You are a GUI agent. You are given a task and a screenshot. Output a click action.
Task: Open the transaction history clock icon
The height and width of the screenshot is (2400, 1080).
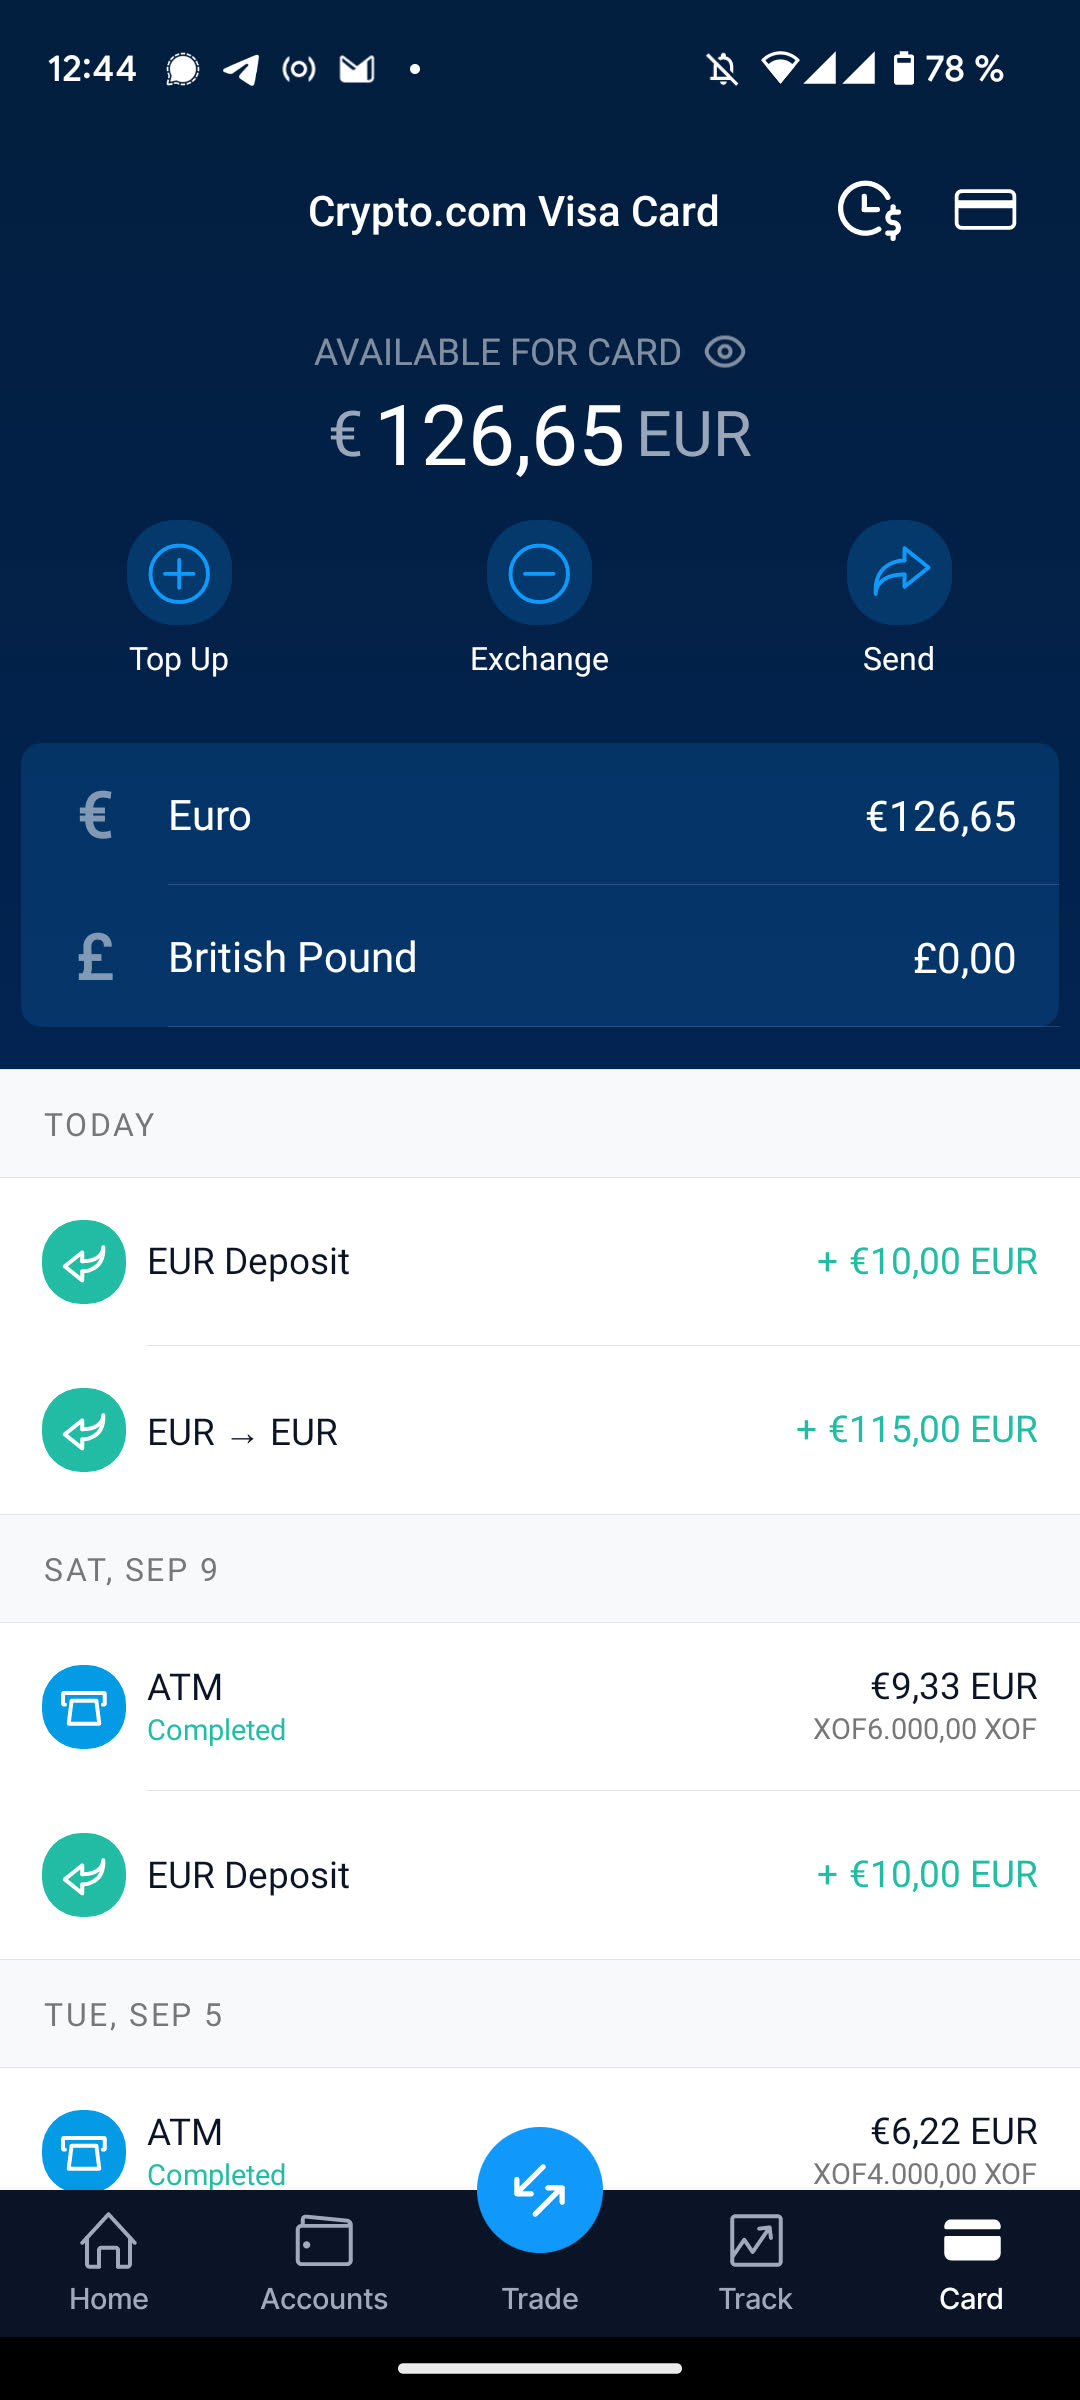pyautogui.click(x=868, y=210)
